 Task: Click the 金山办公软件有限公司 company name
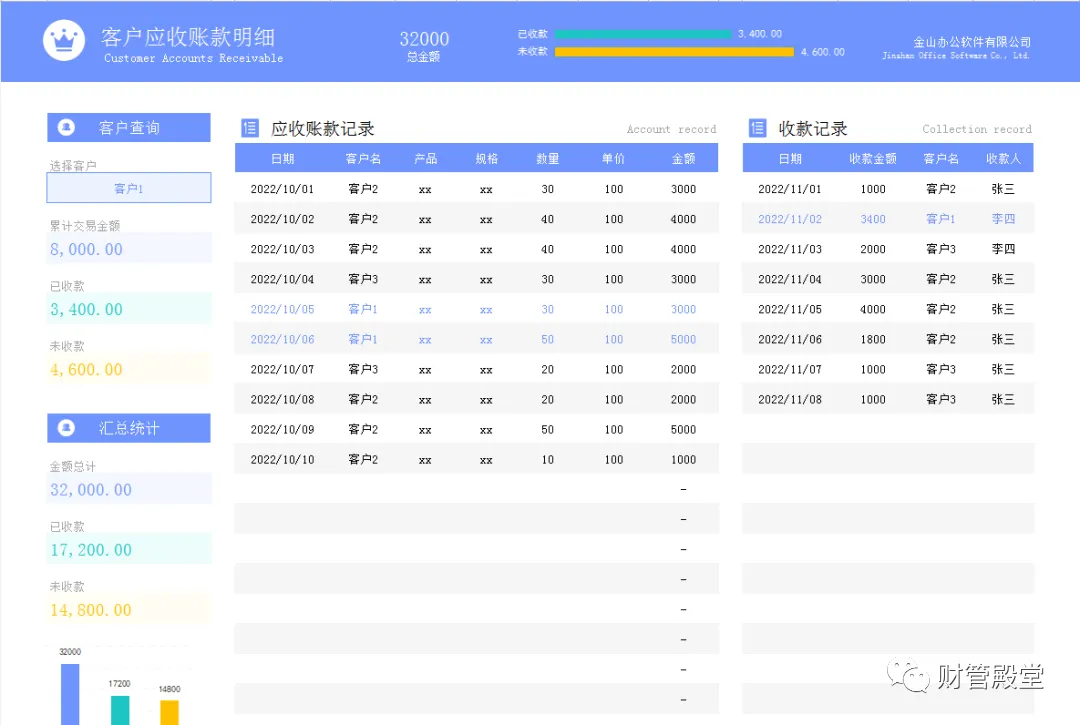pos(972,42)
